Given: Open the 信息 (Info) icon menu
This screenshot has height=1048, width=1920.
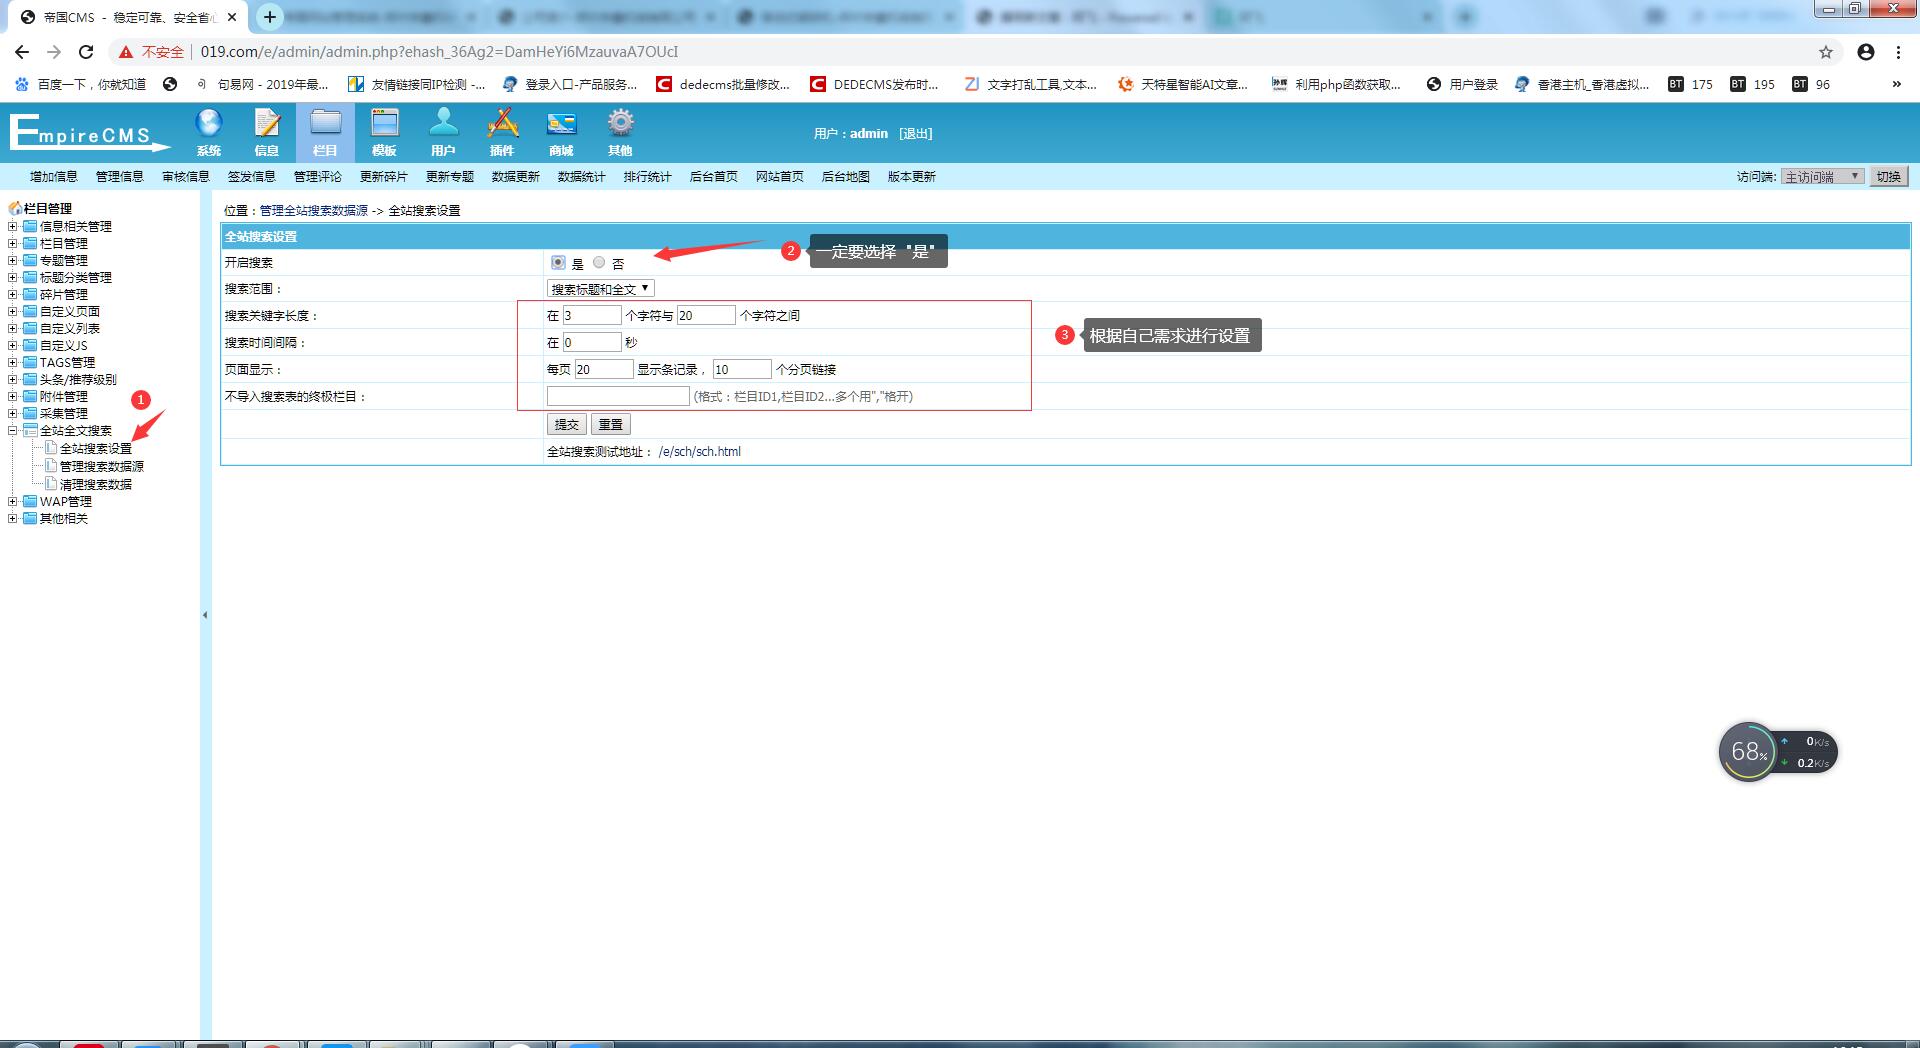Looking at the screenshot, I should click(x=267, y=133).
